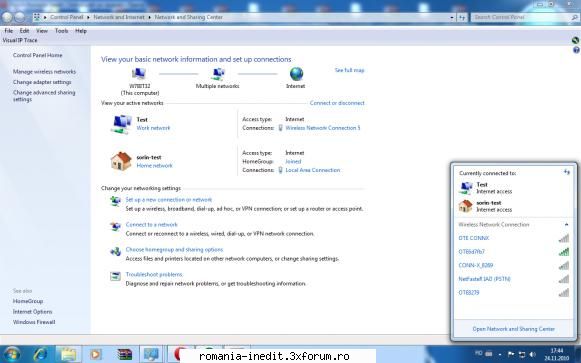Image resolution: width=581 pixels, height=363 pixels.
Task: Click the Connect to a network icon
Action: (x=115, y=226)
